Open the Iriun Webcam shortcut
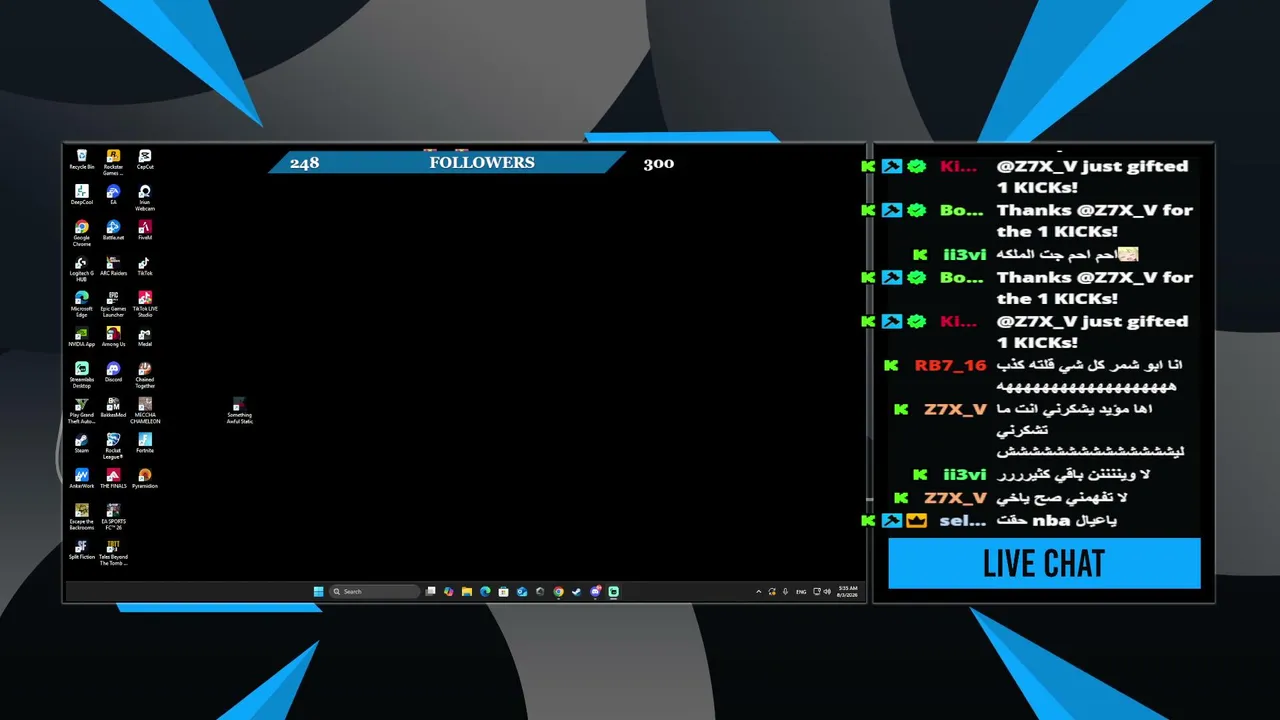 coord(145,198)
